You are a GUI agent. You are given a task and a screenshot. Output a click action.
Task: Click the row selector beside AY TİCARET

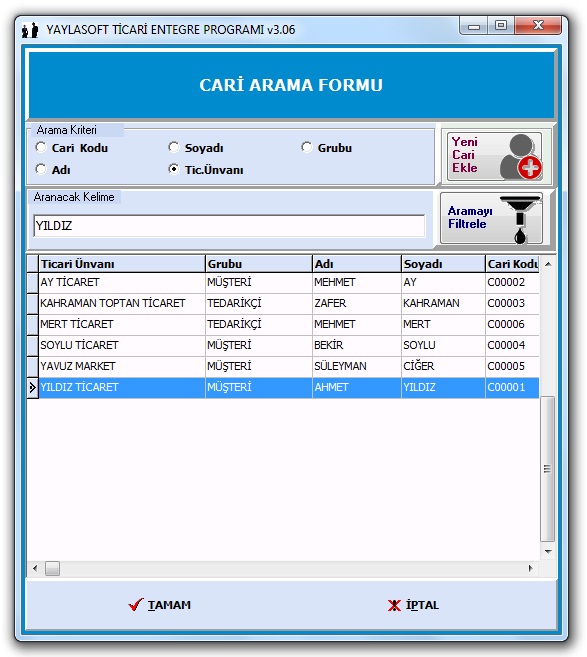(x=32, y=282)
